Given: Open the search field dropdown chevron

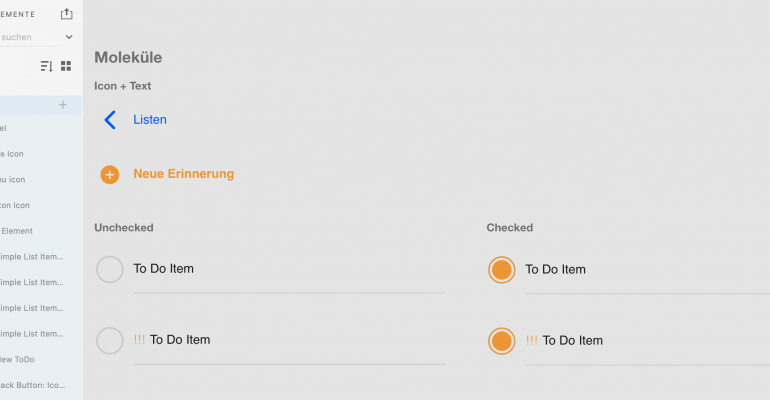Looking at the screenshot, I should [x=69, y=37].
